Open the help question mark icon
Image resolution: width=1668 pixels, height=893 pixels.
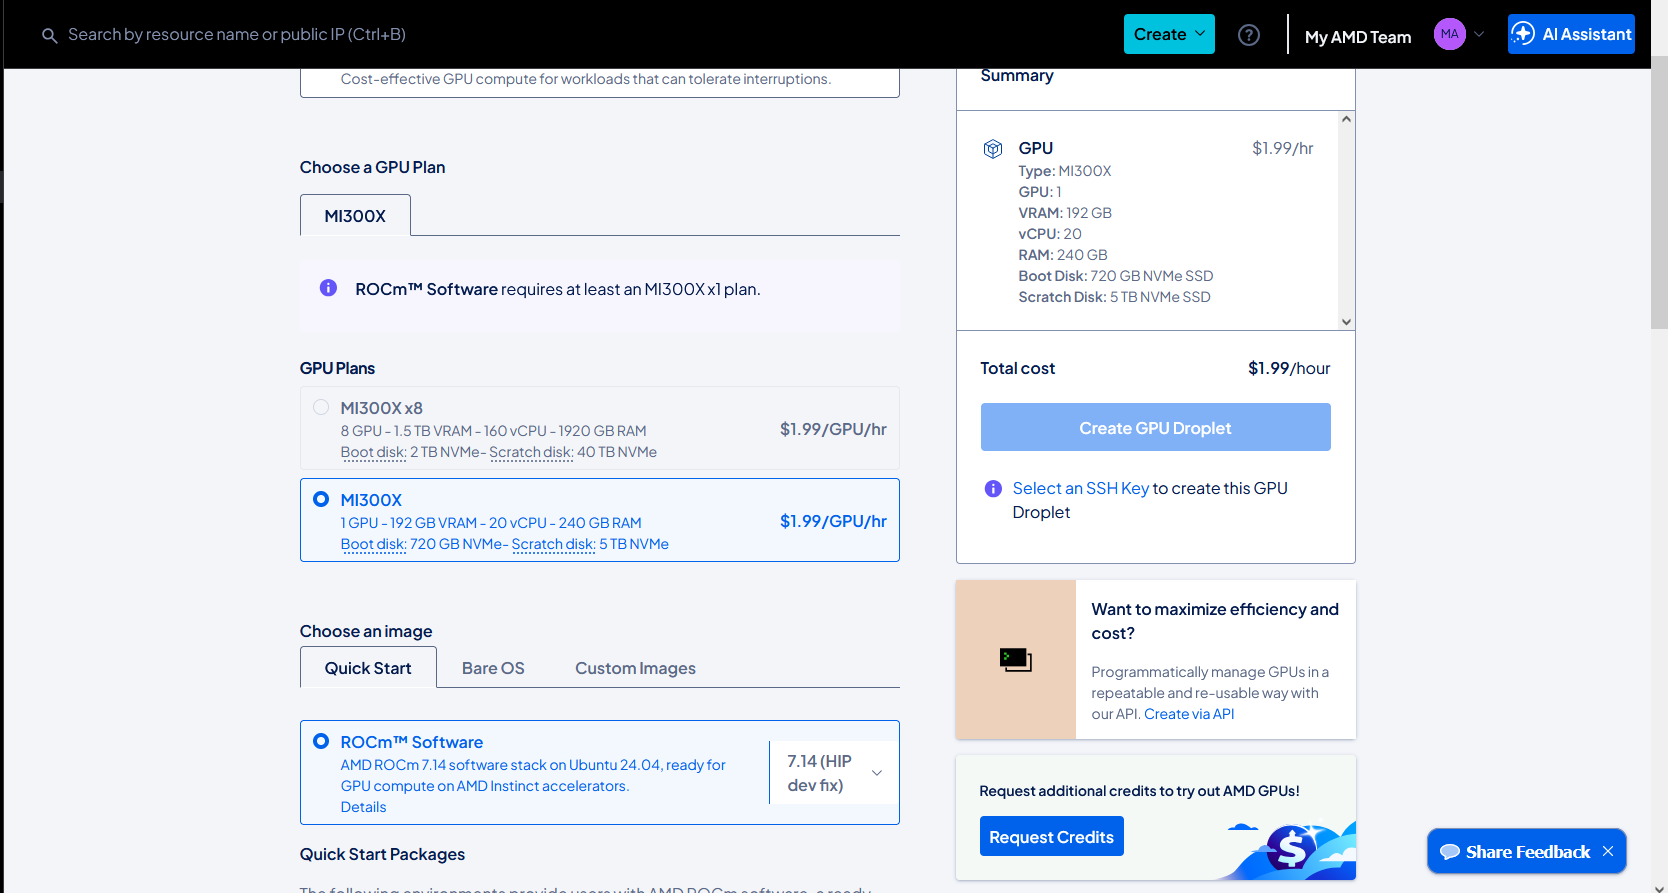[x=1249, y=35]
